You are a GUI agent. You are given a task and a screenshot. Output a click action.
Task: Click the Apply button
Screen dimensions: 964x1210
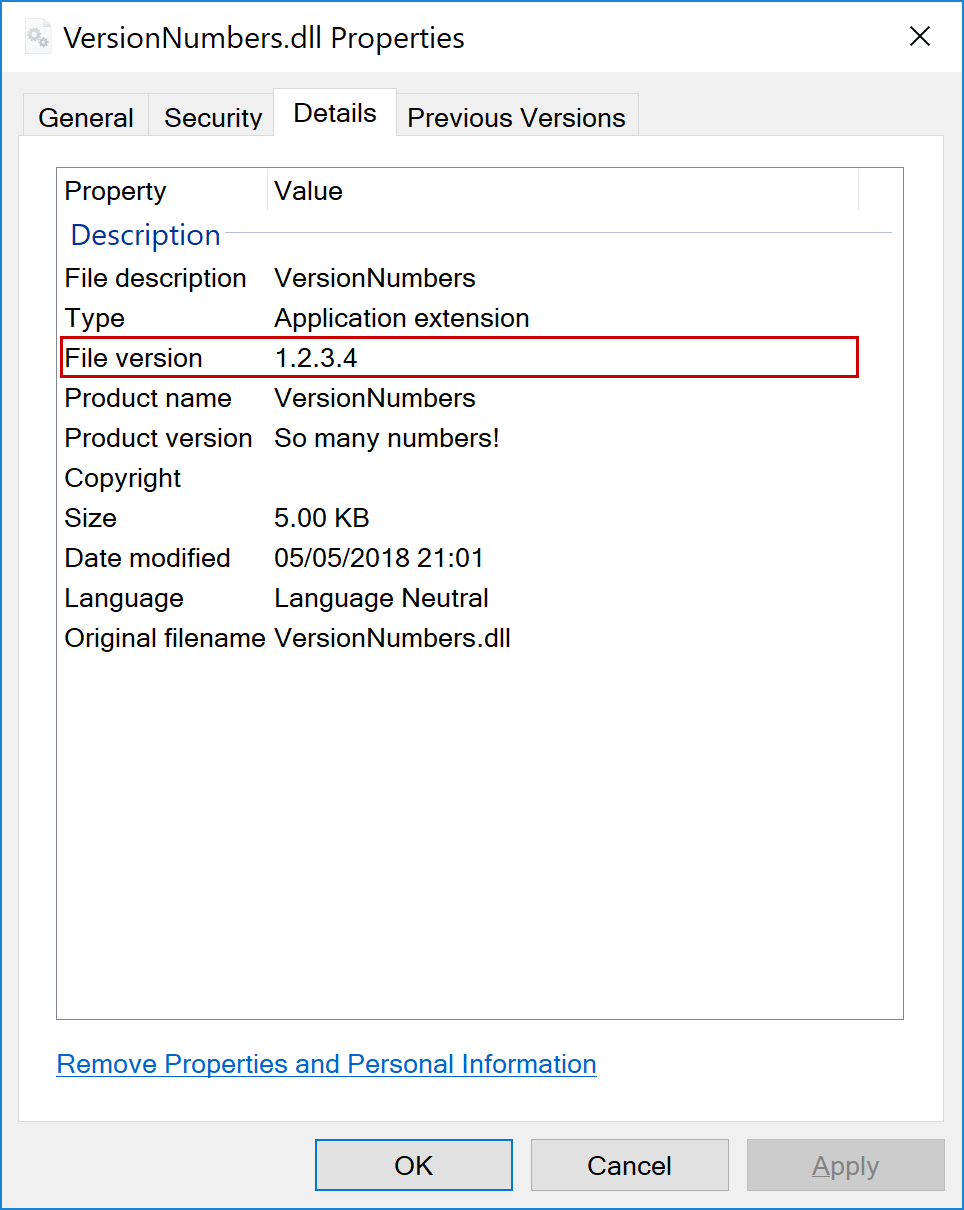click(846, 1165)
